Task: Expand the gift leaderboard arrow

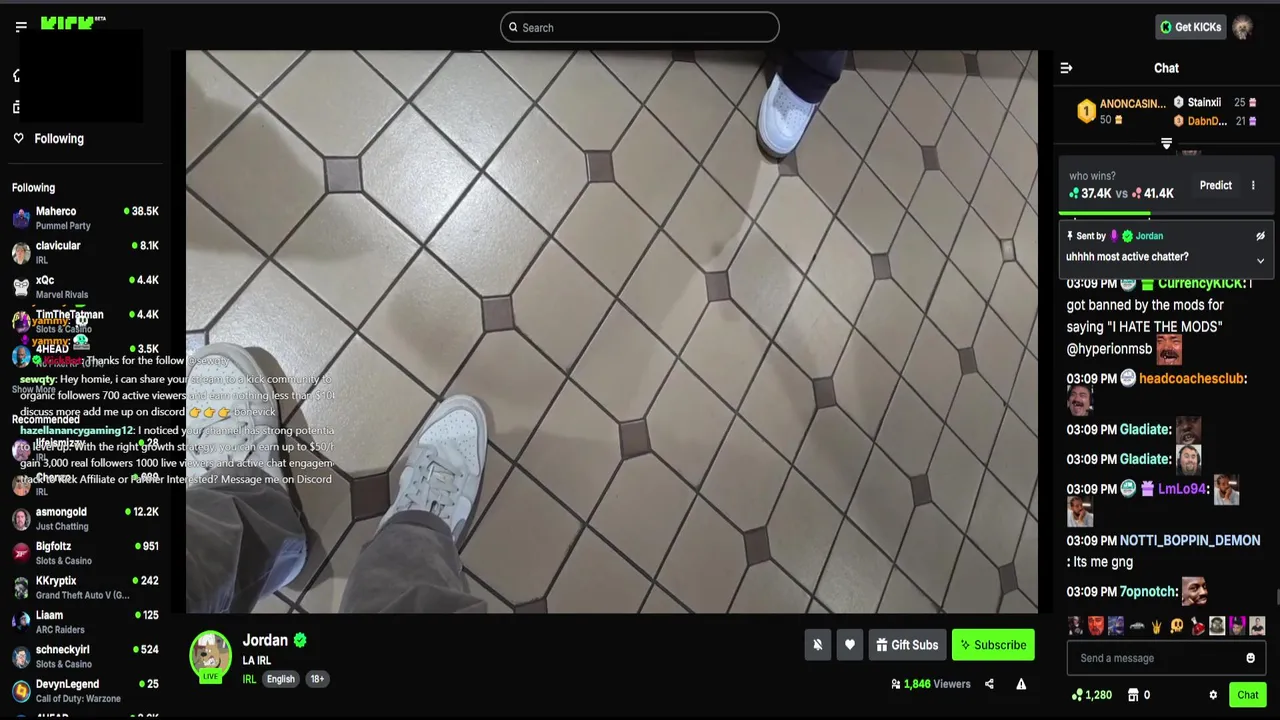Action: (x=1166, y=144)
